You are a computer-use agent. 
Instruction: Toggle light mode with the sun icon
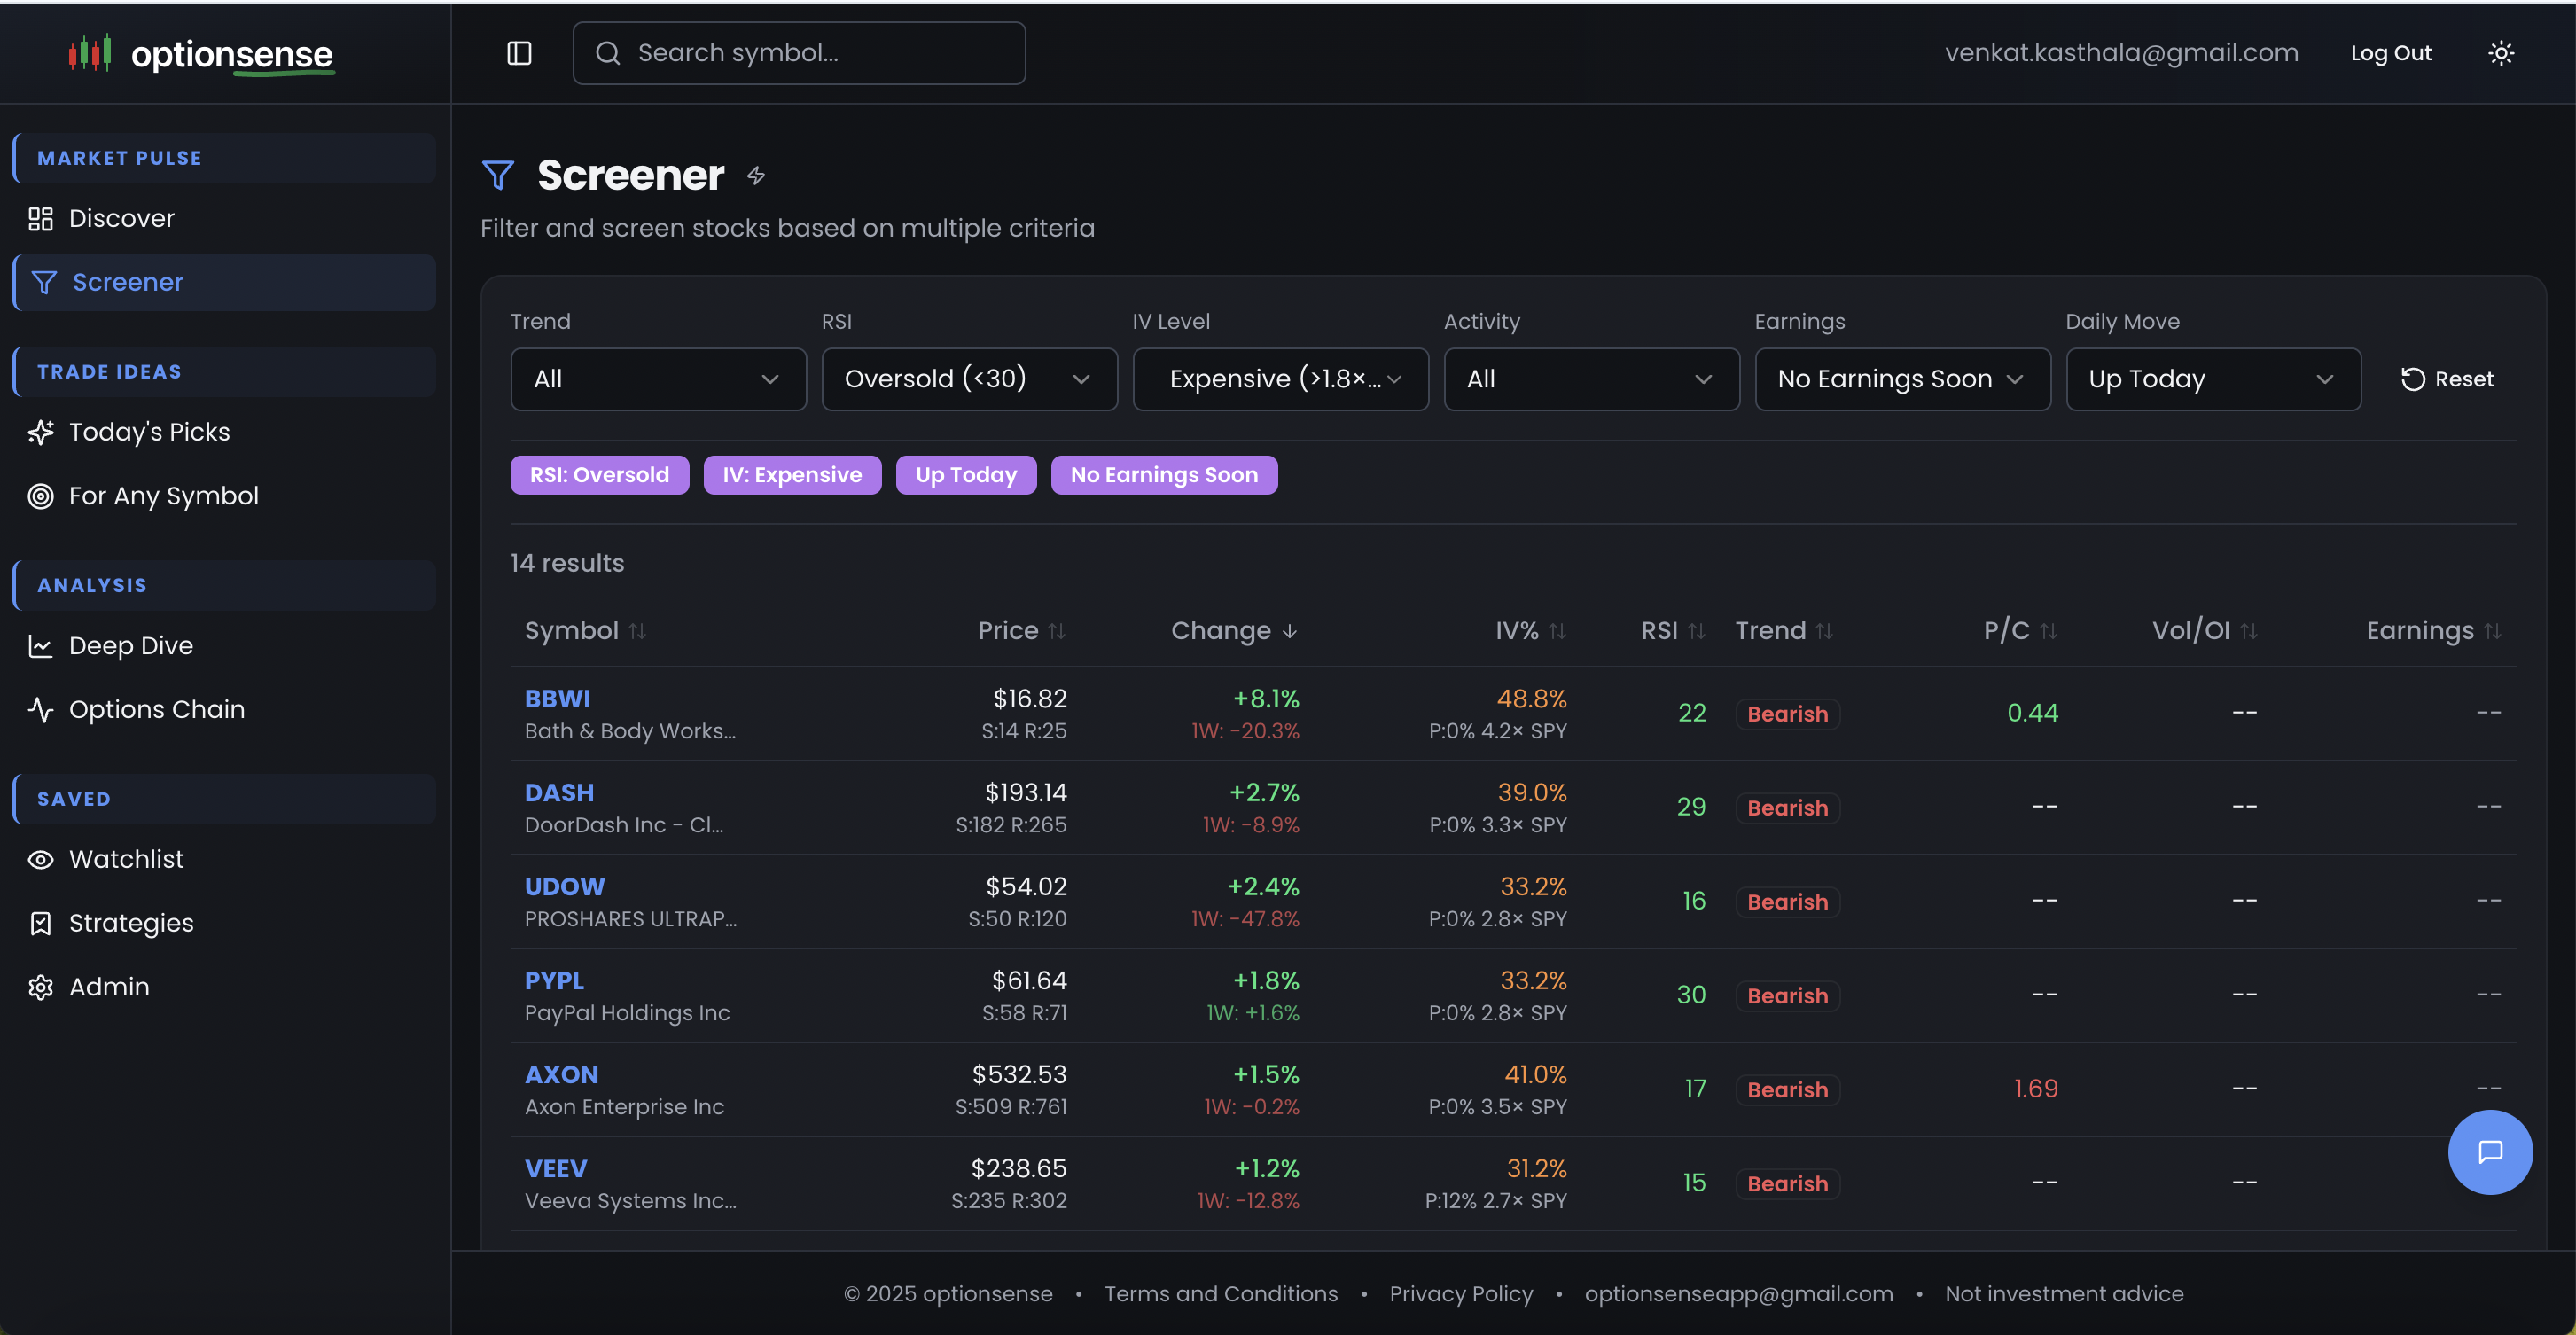click(x=2501, y=53)
